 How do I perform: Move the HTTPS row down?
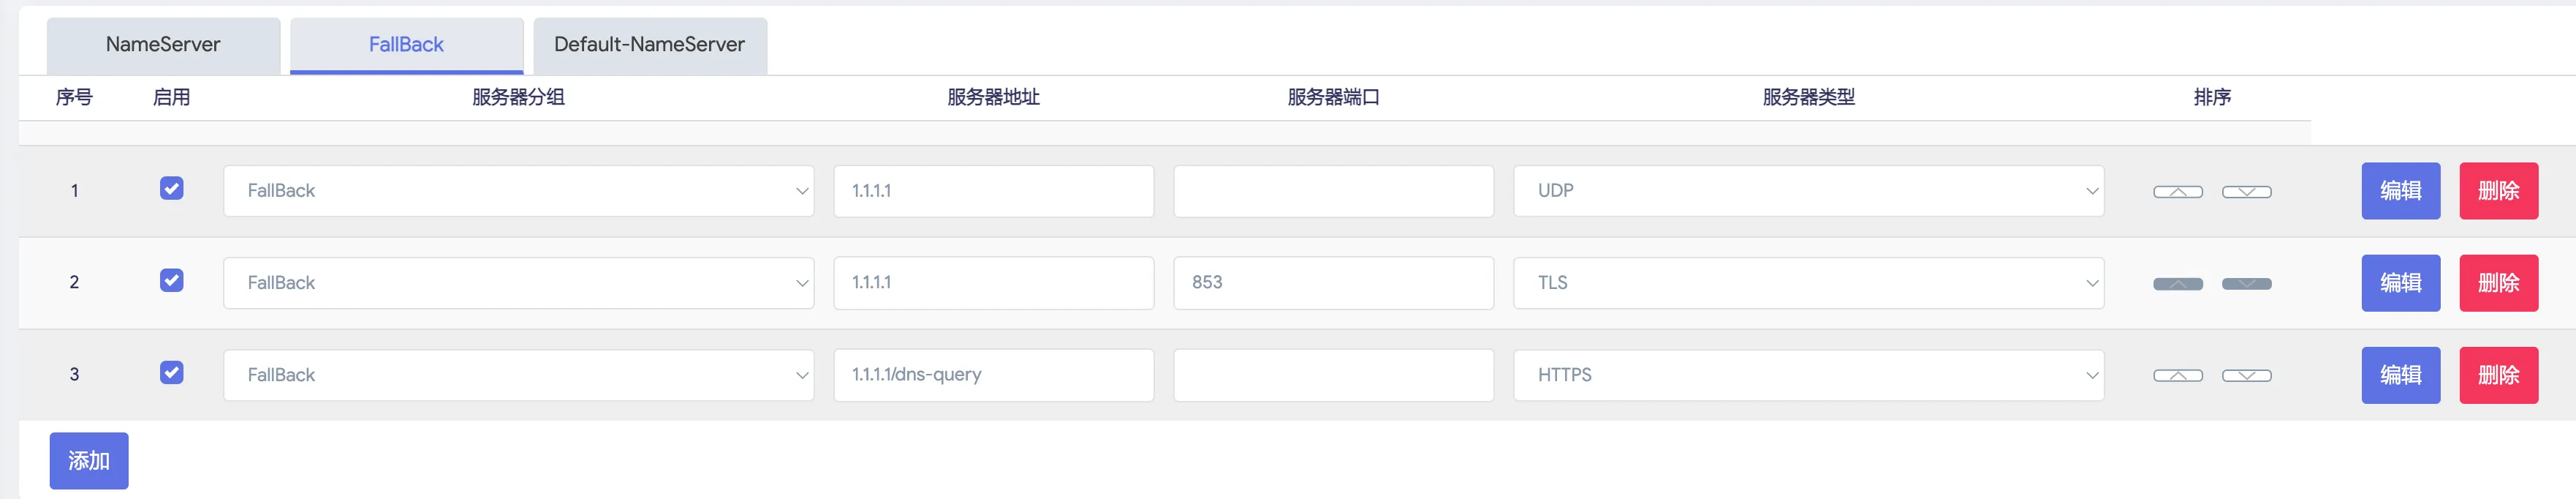coord(2246,375)
